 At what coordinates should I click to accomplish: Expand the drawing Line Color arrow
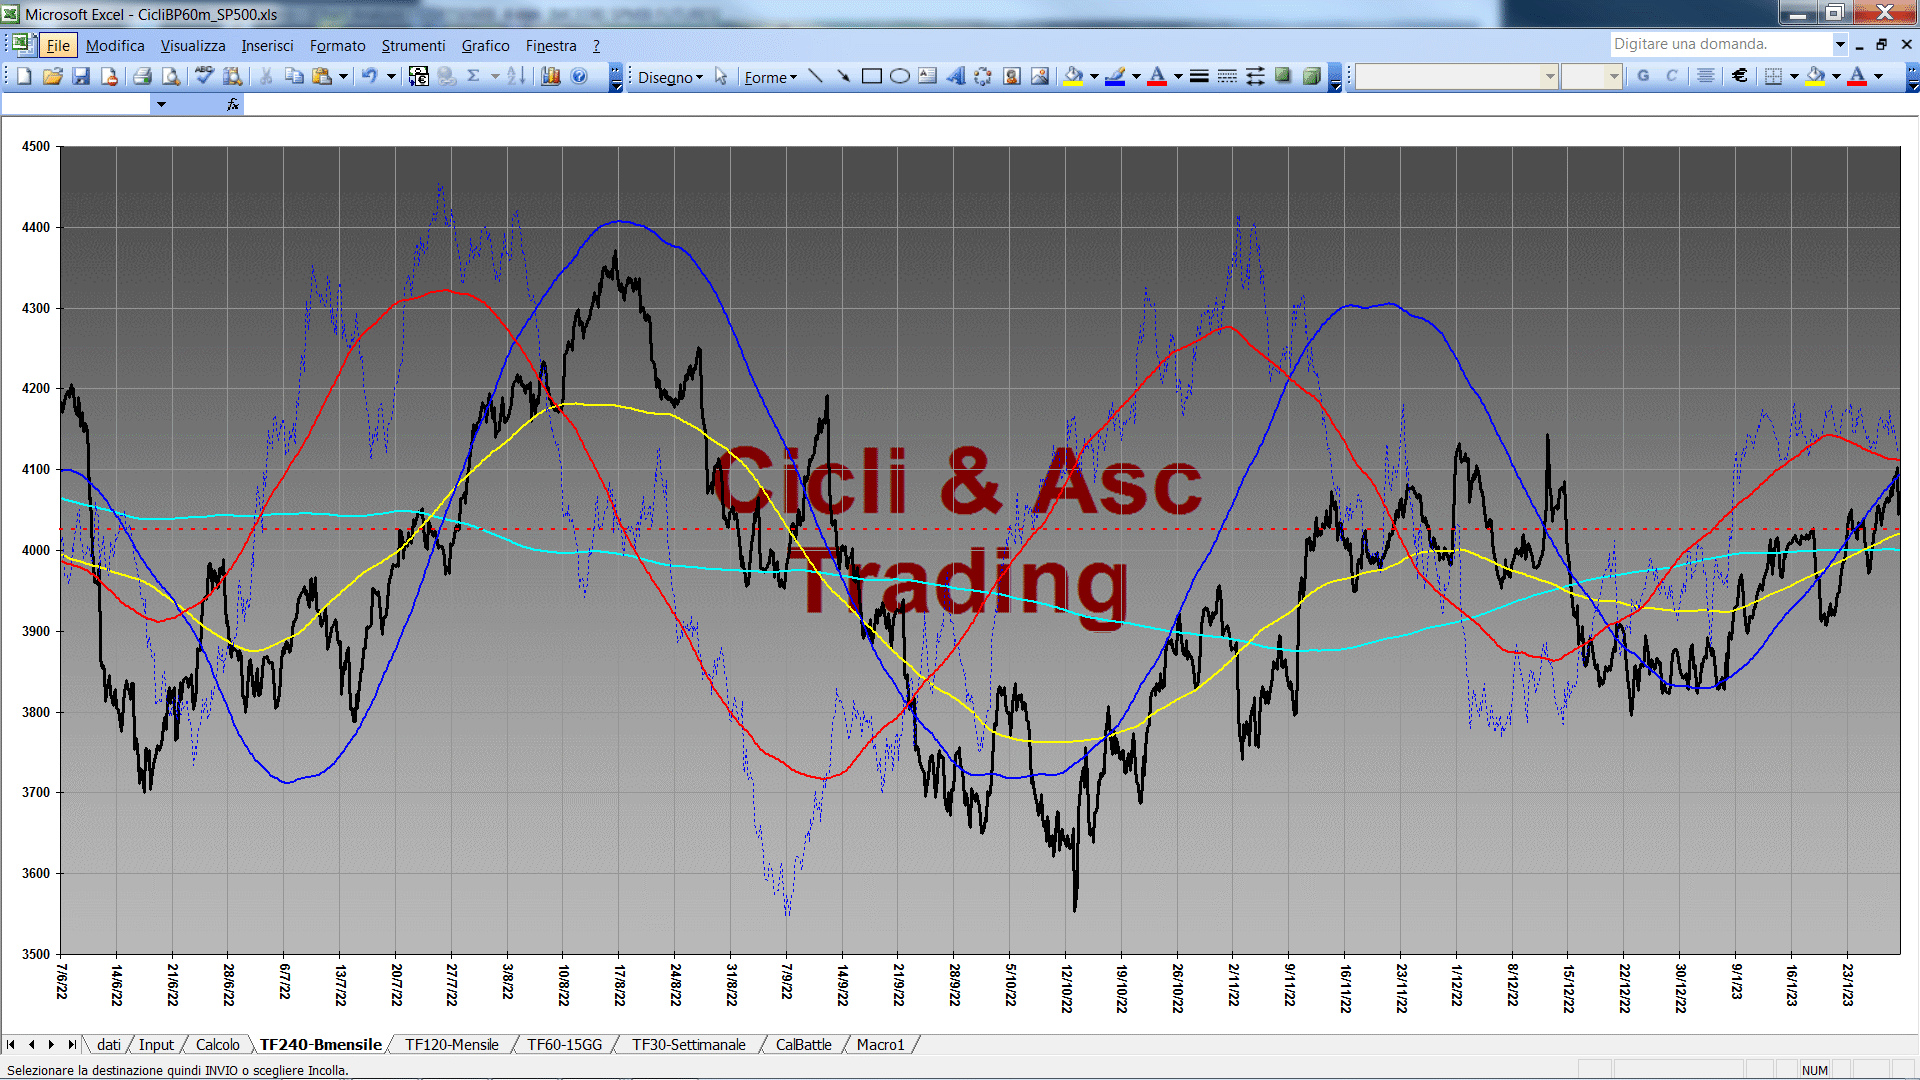[1136, 76]
